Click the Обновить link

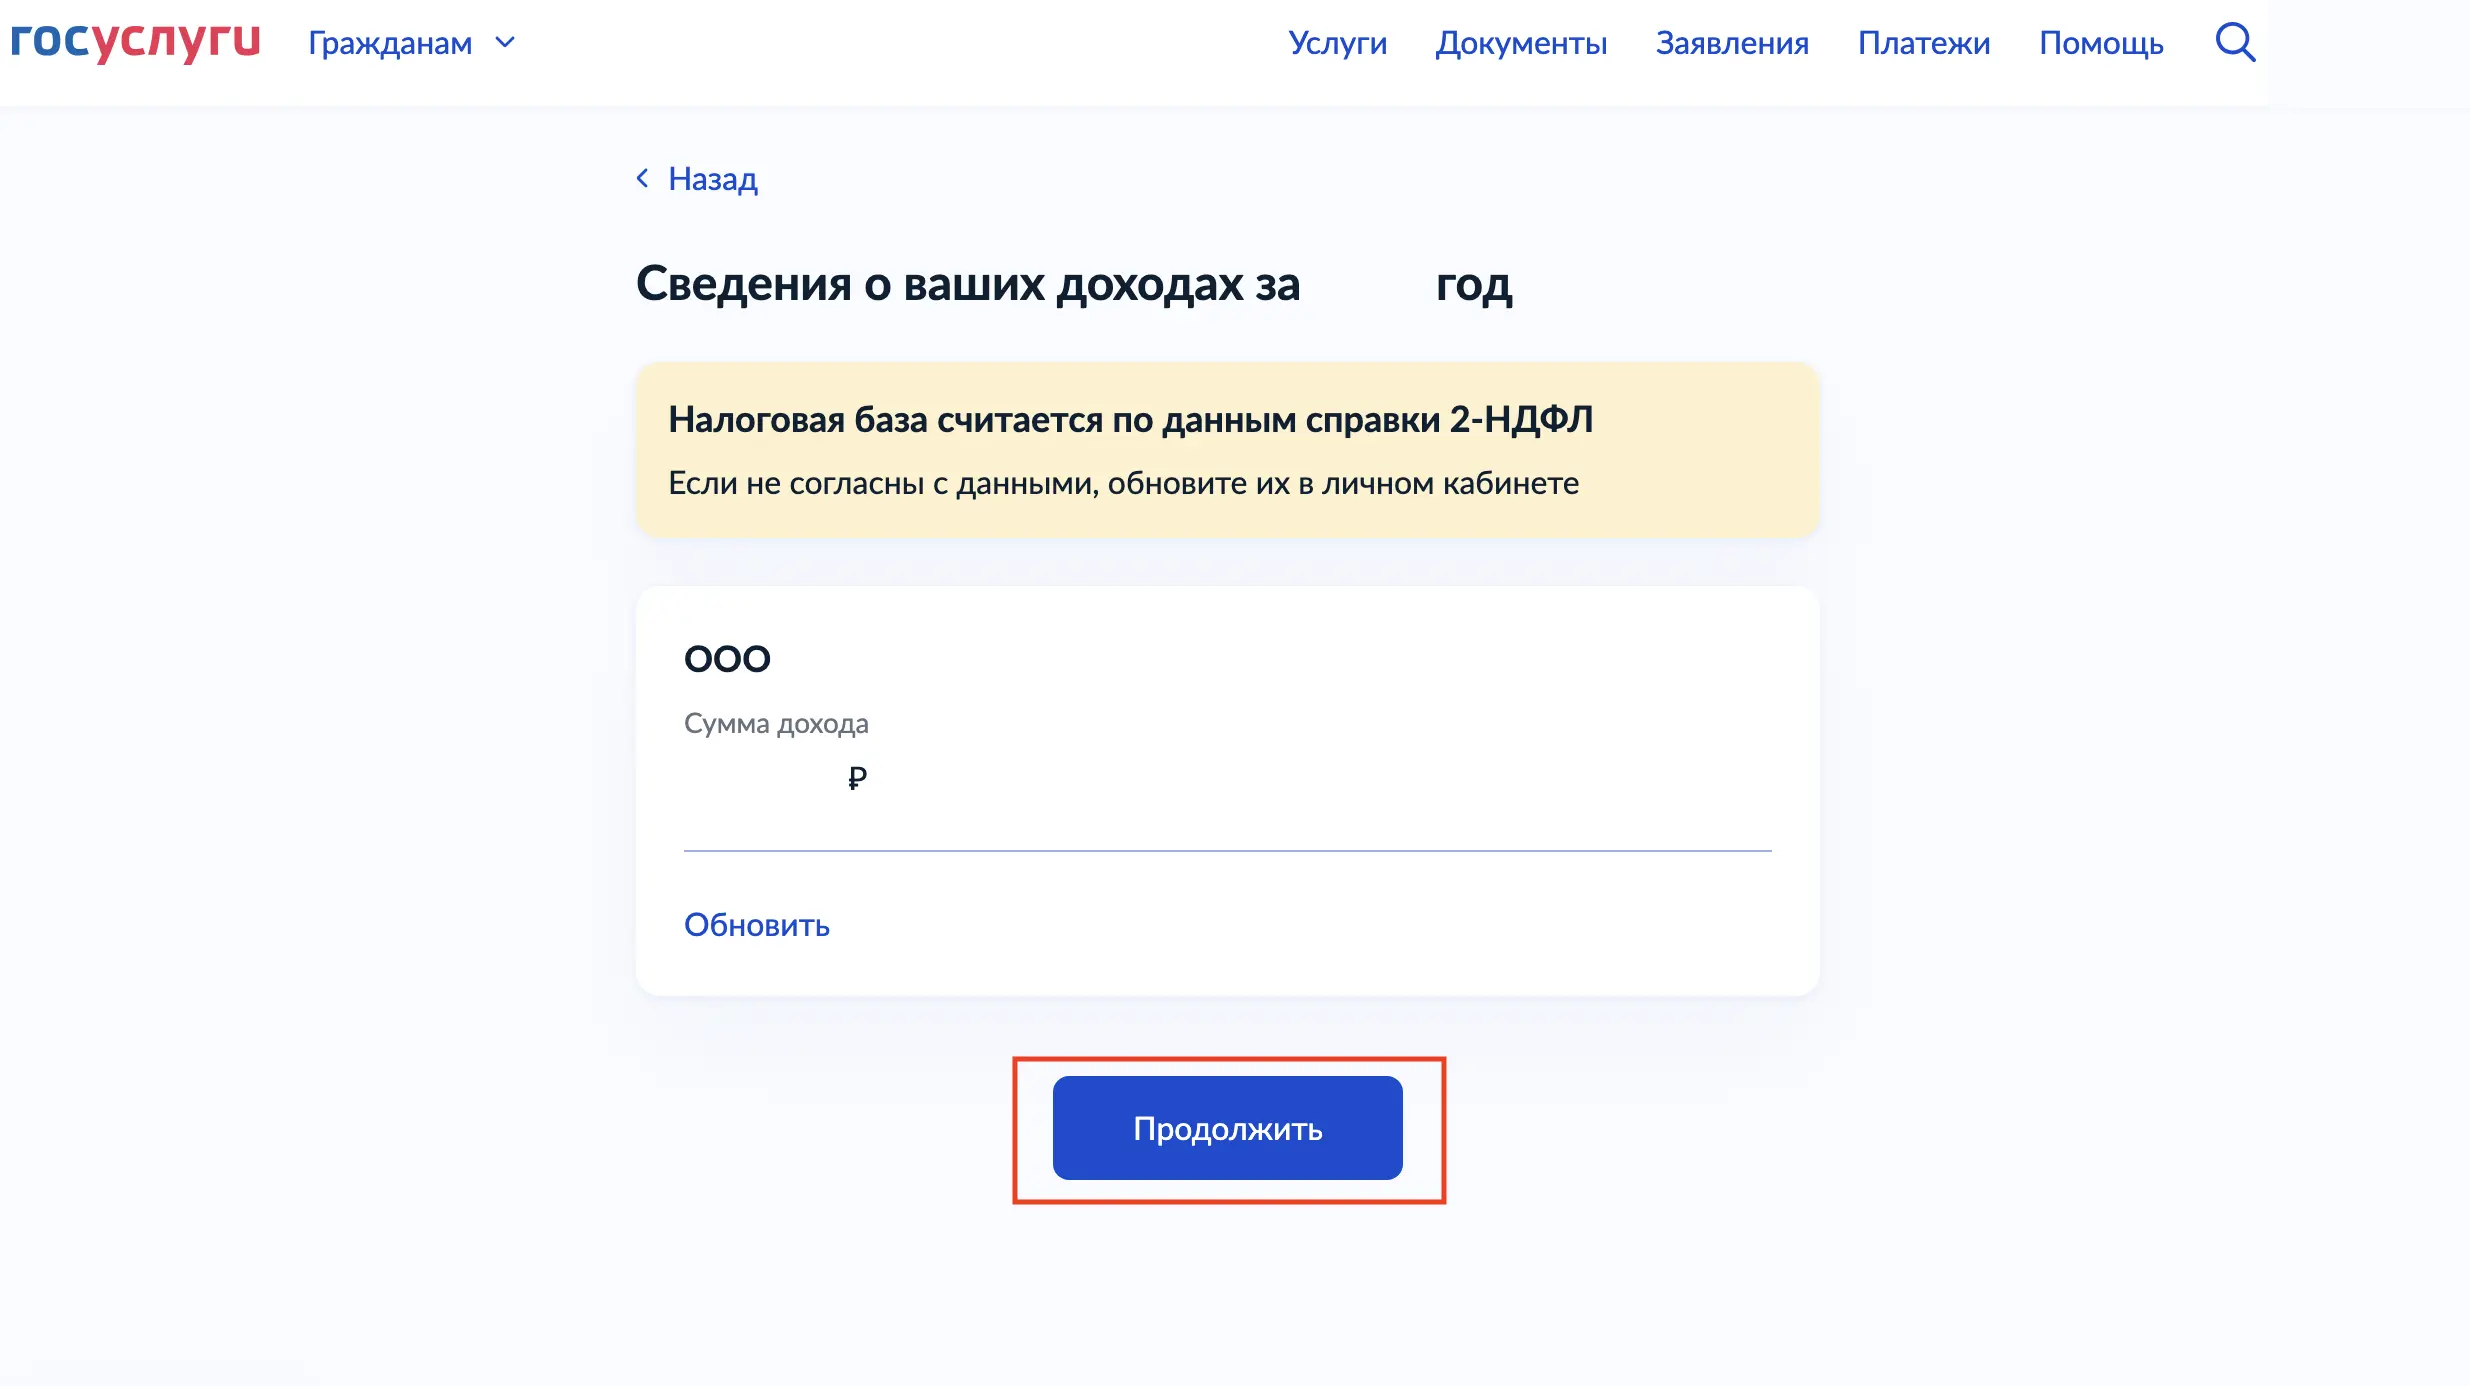[757, 925]
